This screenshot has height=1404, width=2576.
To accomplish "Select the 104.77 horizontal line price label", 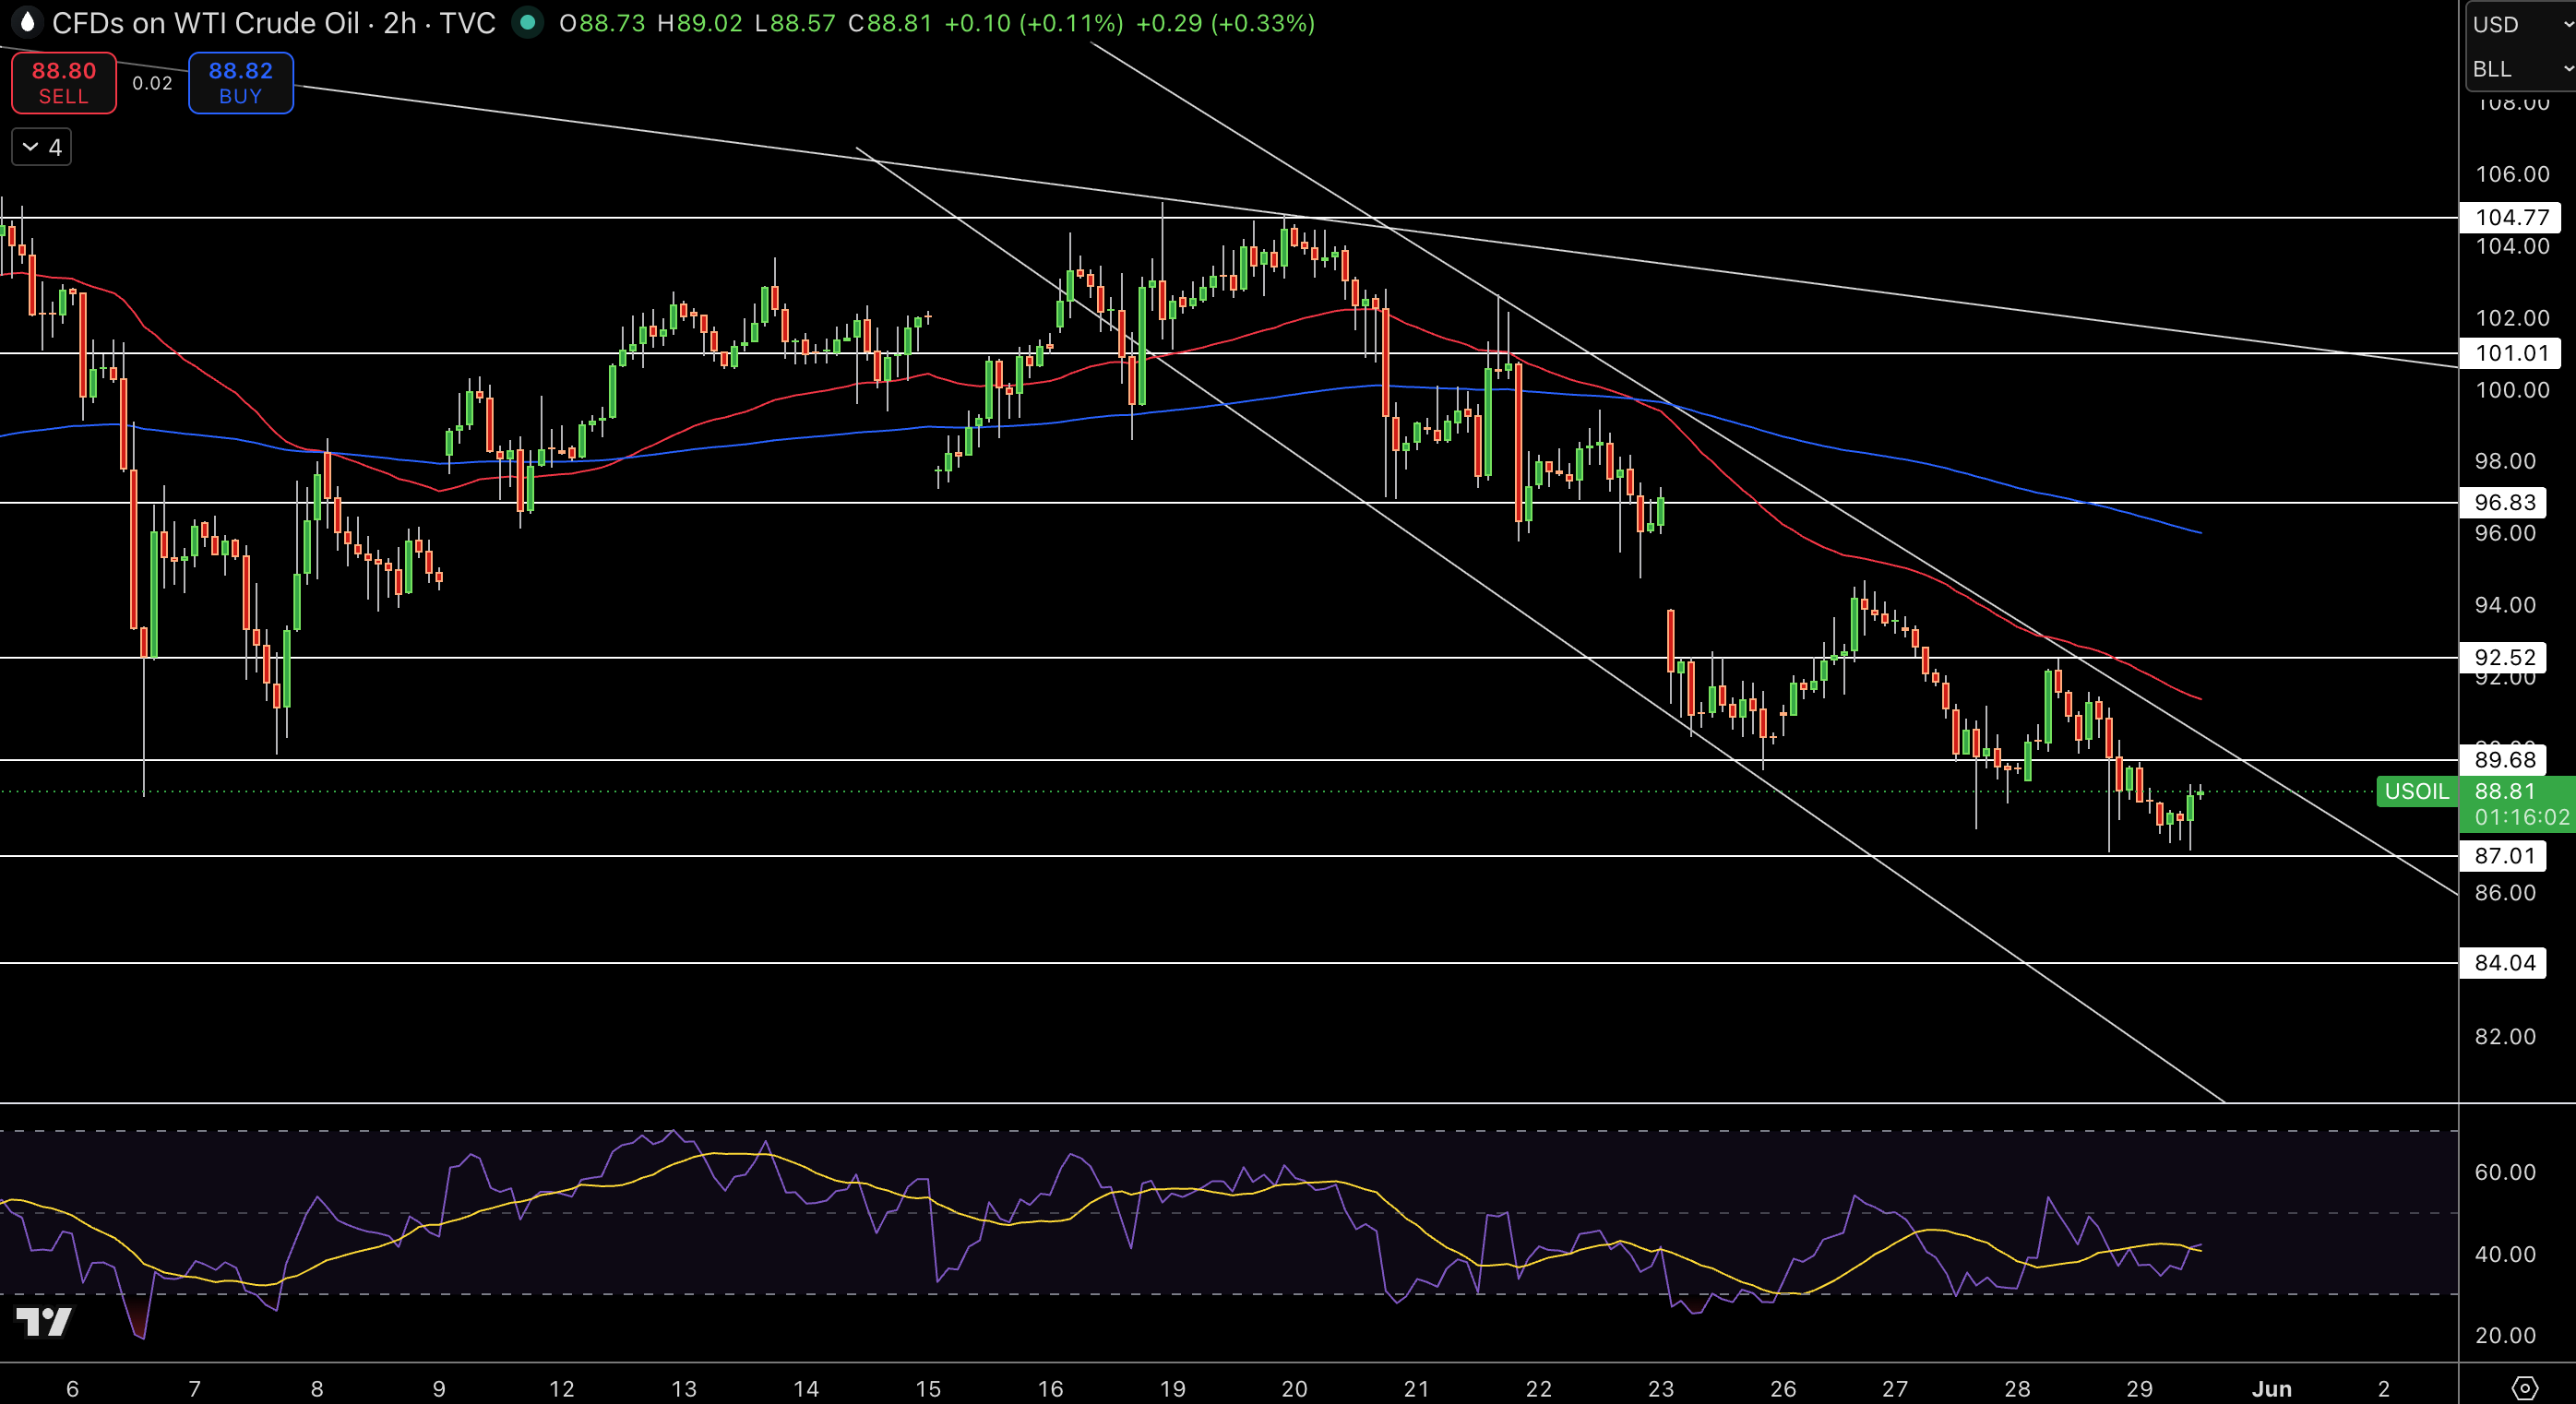I will click(x=2510, y=217).
